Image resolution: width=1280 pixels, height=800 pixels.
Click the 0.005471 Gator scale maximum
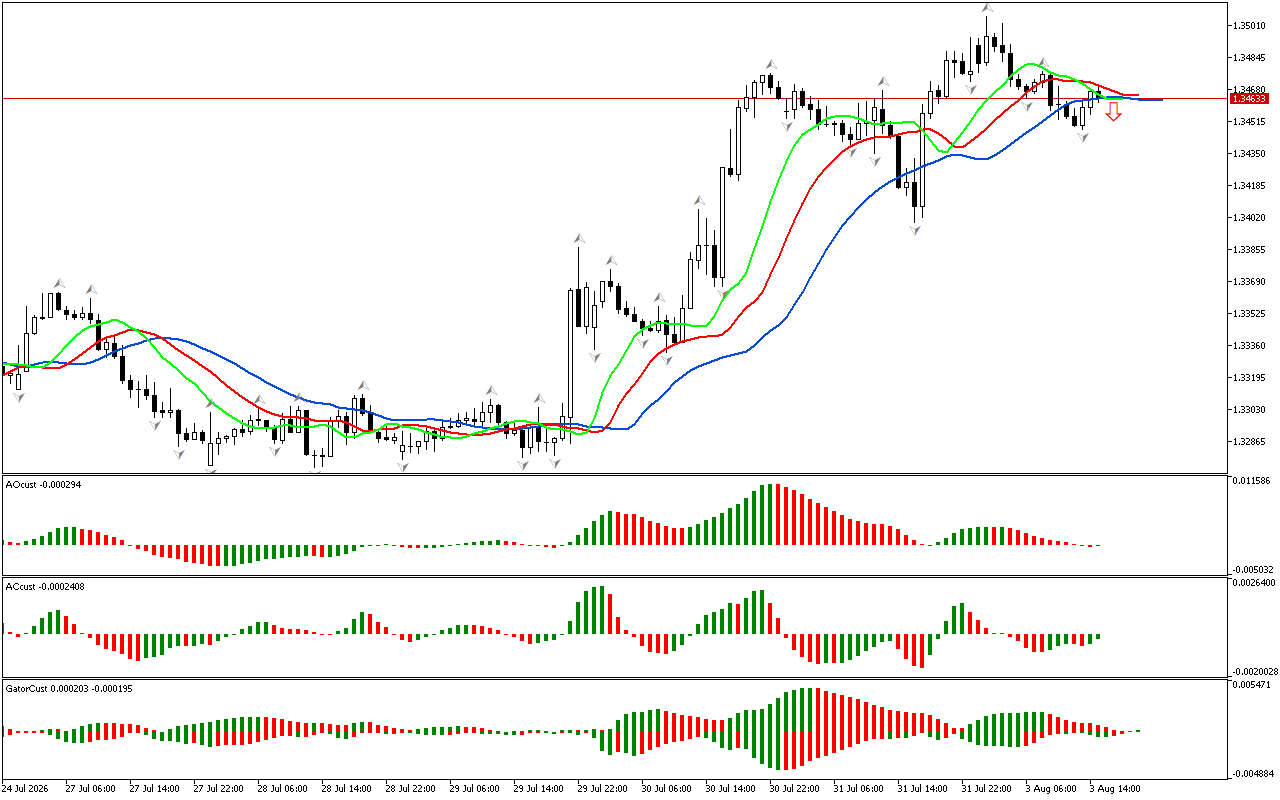point(1251,685)
